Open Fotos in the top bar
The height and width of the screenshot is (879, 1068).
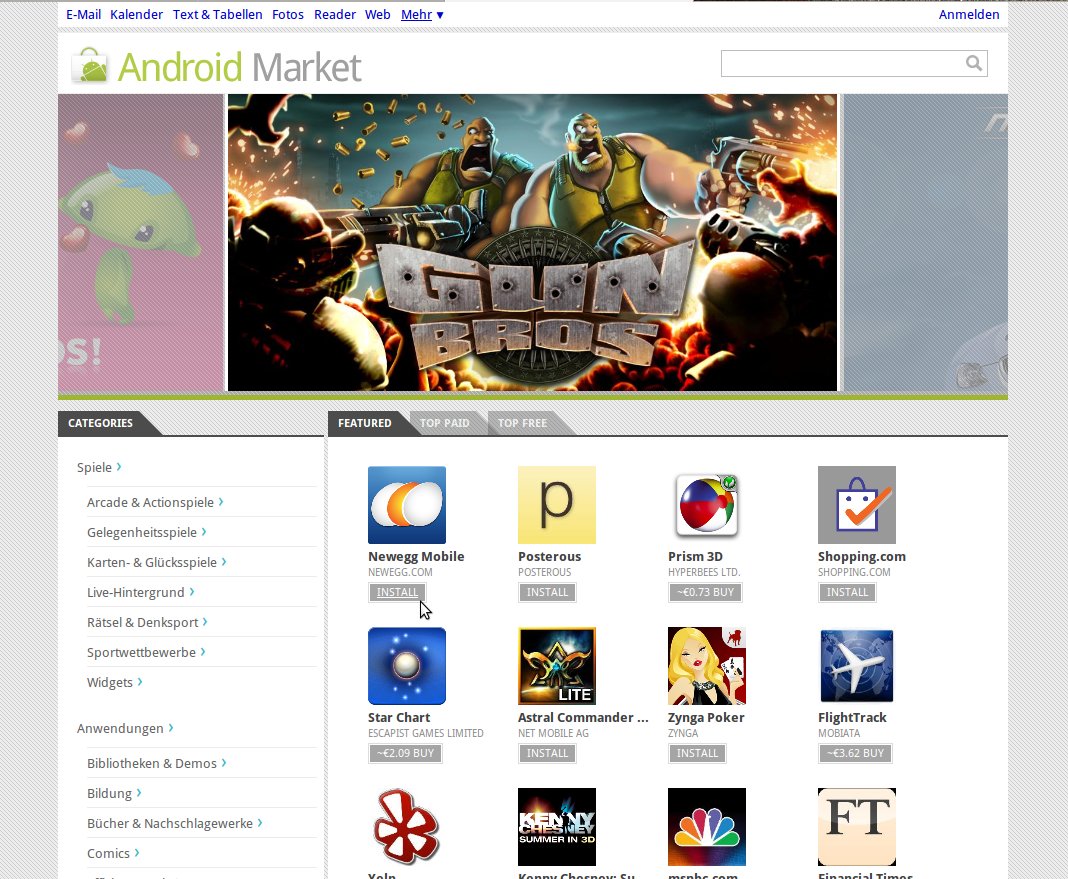coord(287,14)
